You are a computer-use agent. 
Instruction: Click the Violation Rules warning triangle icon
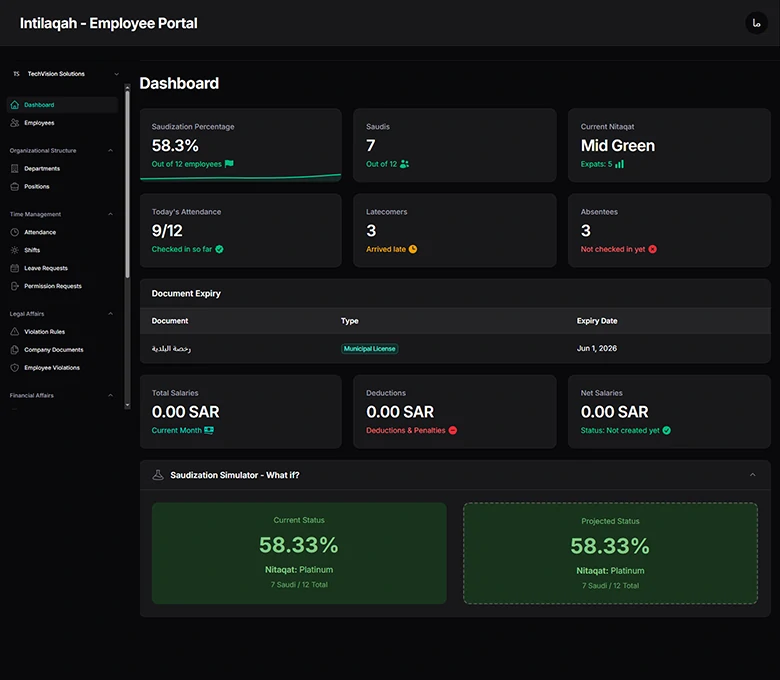tap(14, 331)
